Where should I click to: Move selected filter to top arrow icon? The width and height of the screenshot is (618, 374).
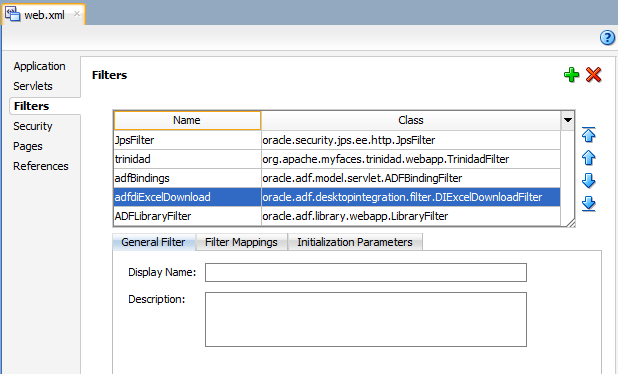(x=588, y=135)
